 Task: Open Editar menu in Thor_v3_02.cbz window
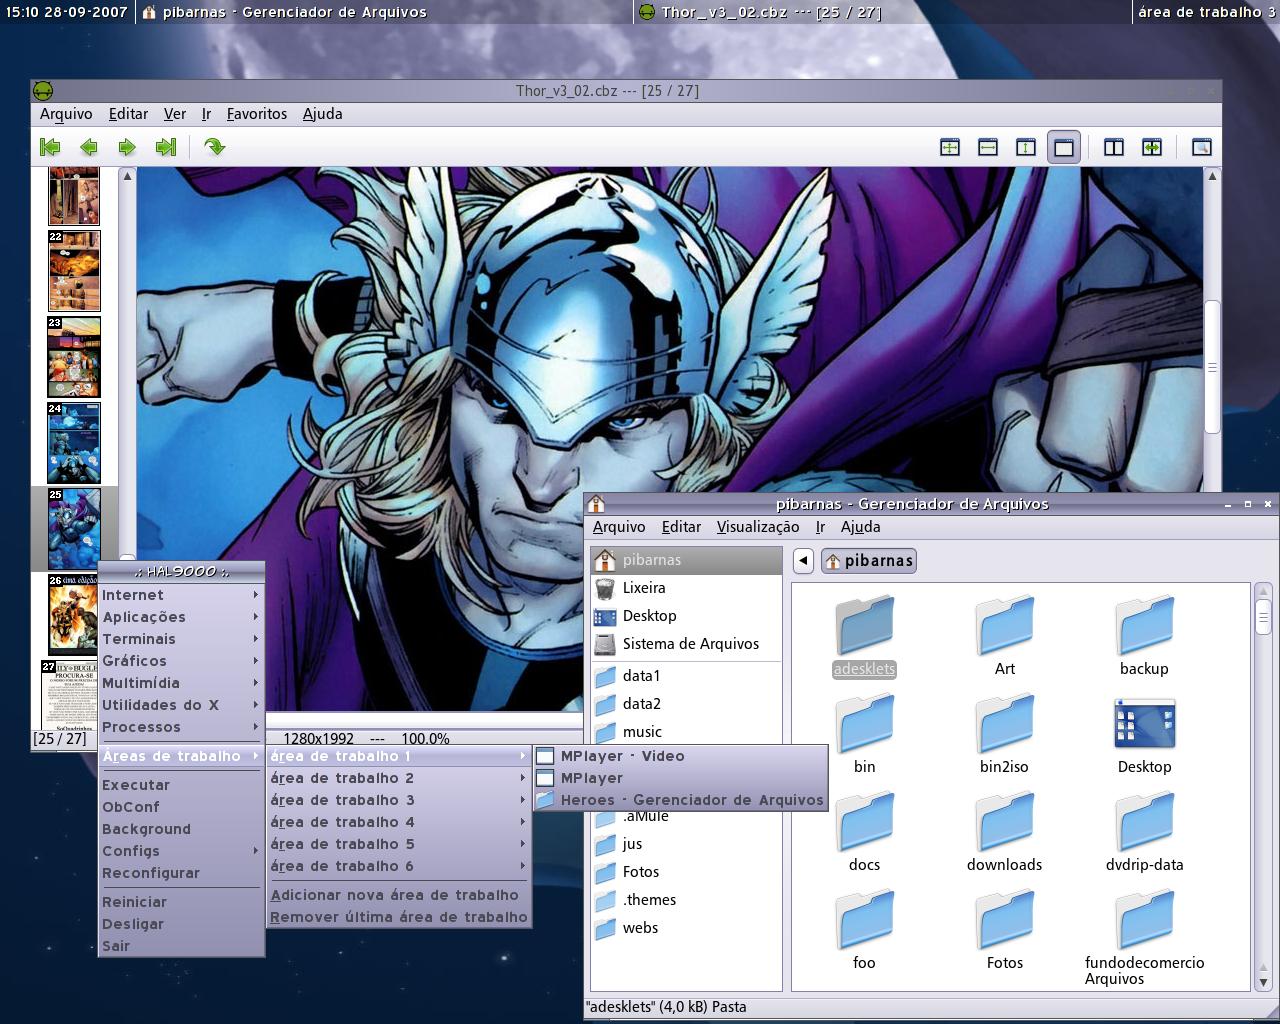pos(128,114)
